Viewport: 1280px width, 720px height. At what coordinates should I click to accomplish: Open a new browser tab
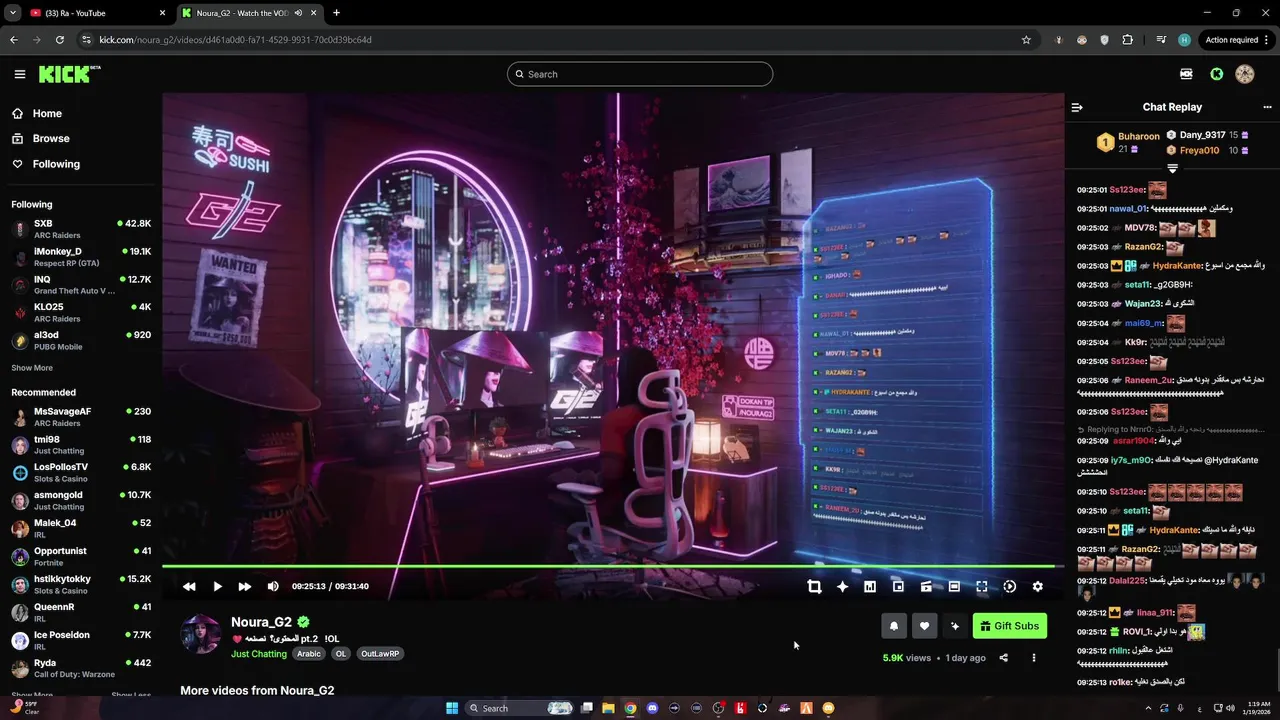(336, 13)
